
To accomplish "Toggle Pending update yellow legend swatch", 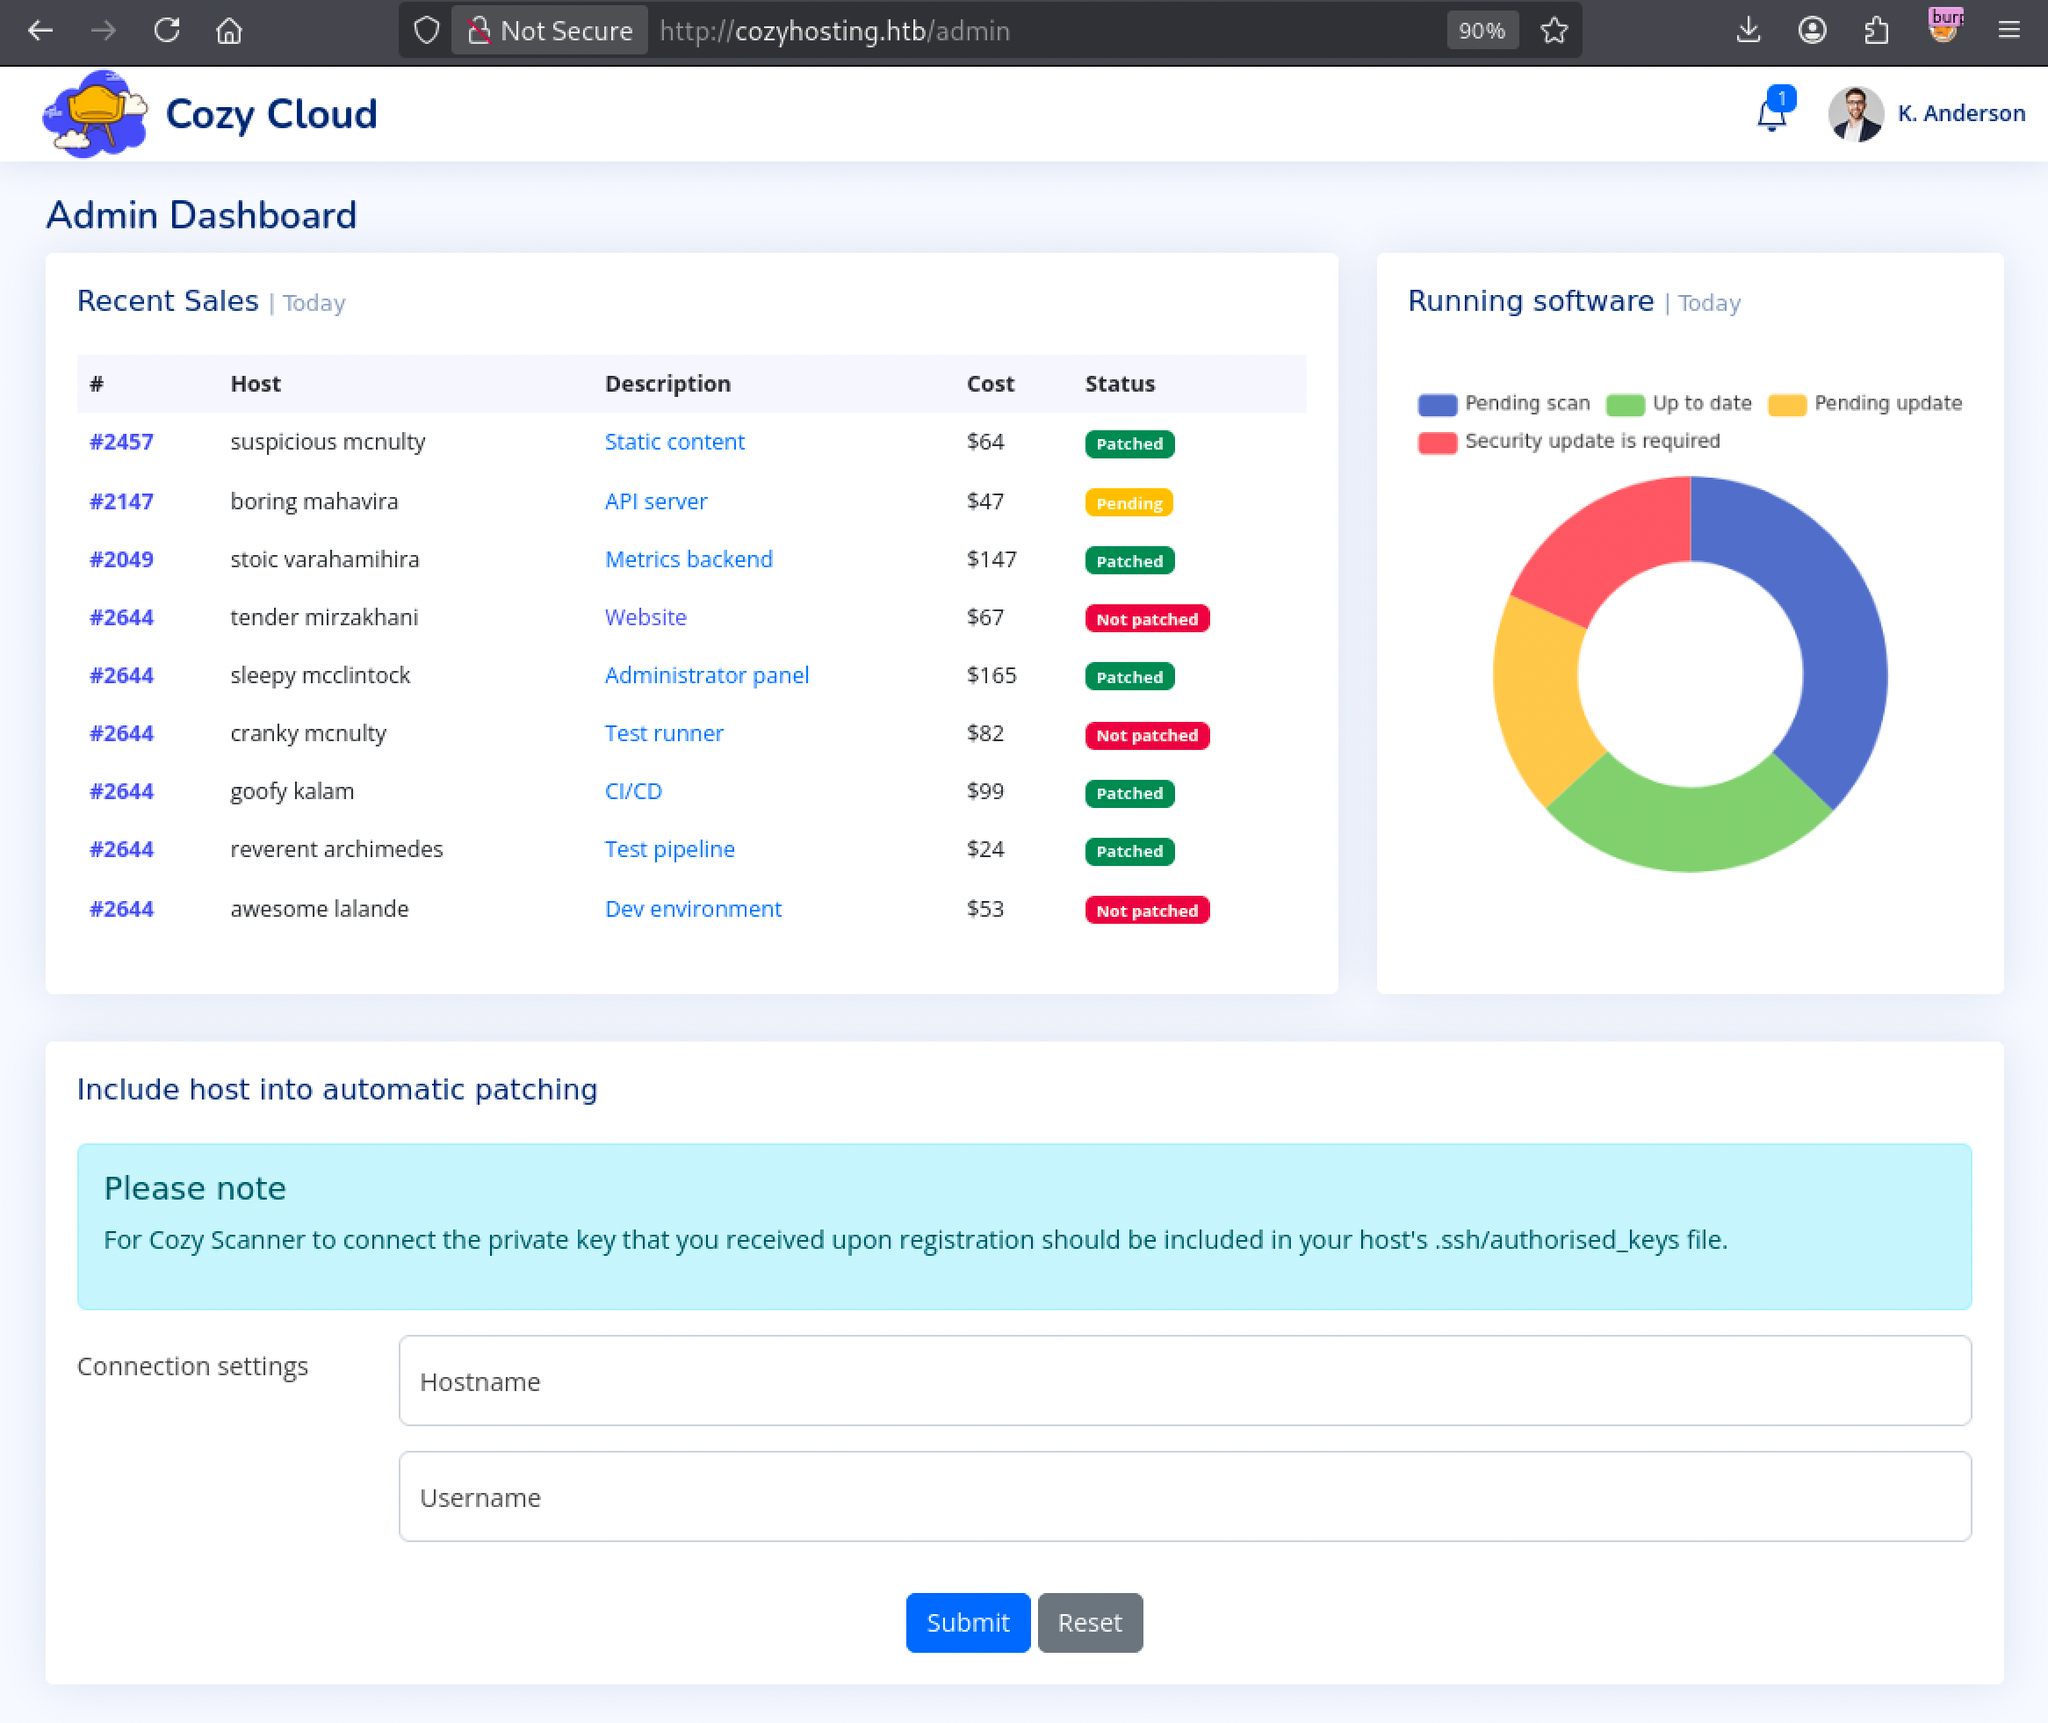I will point(1786,404).
